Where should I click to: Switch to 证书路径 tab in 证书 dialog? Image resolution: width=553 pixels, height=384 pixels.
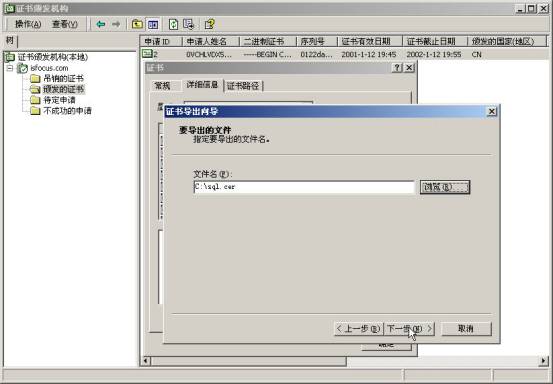243,86
